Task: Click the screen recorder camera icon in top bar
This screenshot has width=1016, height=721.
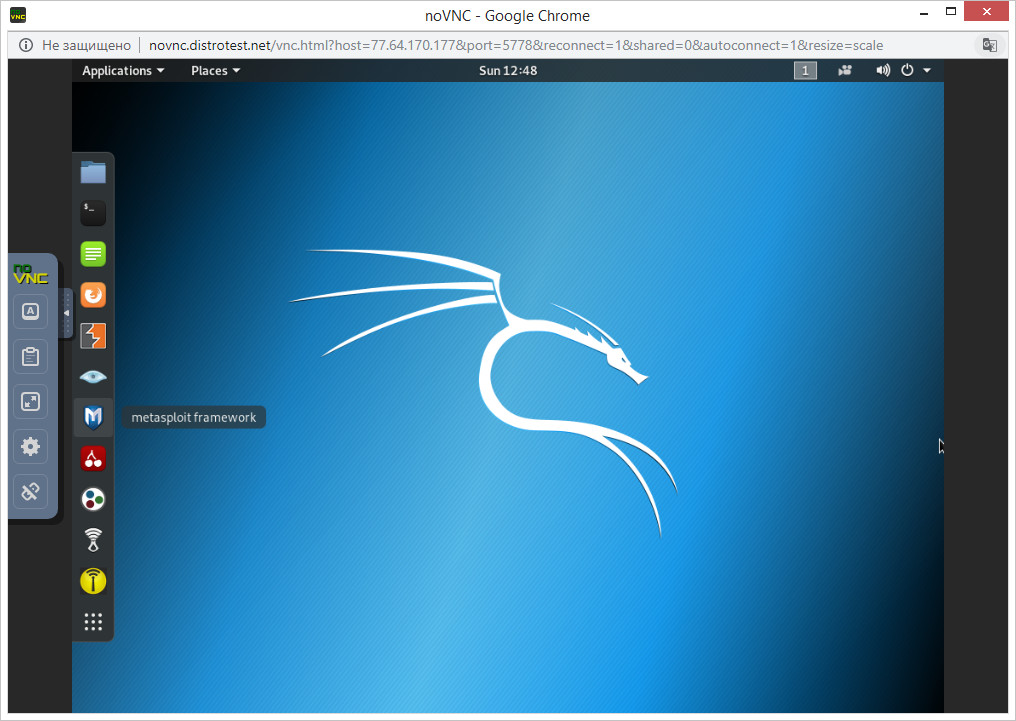Action: (x=845, y=71)
